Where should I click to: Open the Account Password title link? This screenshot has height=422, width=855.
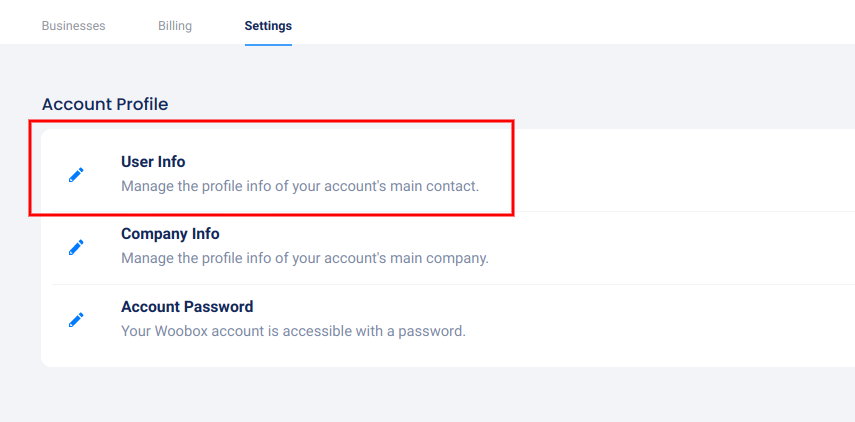point(187,307)
